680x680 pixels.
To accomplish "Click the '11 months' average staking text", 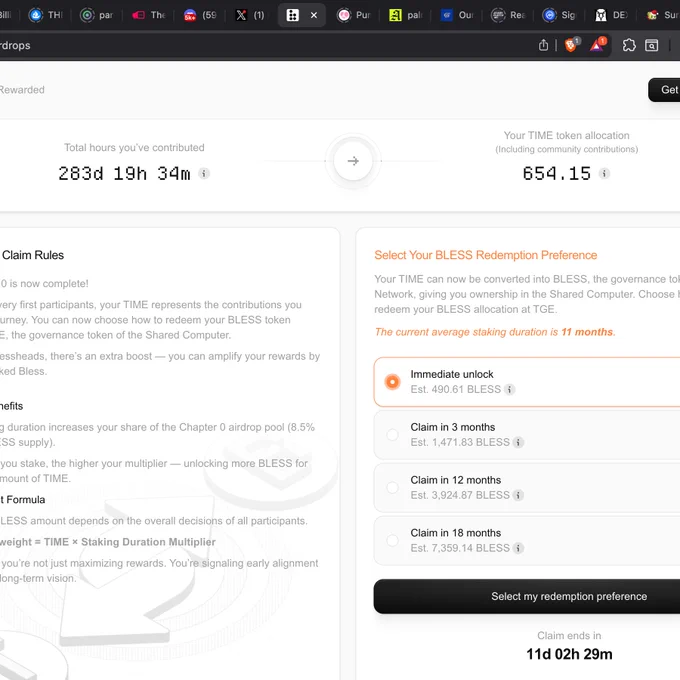I will click(587, 332).
